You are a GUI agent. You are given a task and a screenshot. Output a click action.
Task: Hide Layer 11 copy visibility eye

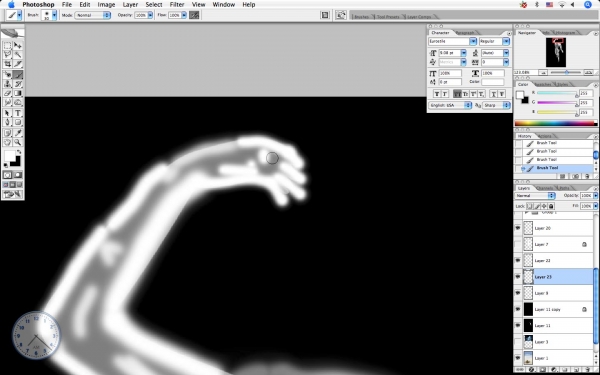coord(518,309)
